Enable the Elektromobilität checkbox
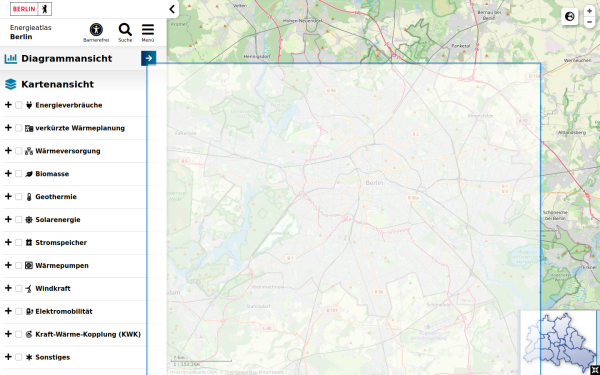Screen dimensions: 600x375 [x=18, y=311]
